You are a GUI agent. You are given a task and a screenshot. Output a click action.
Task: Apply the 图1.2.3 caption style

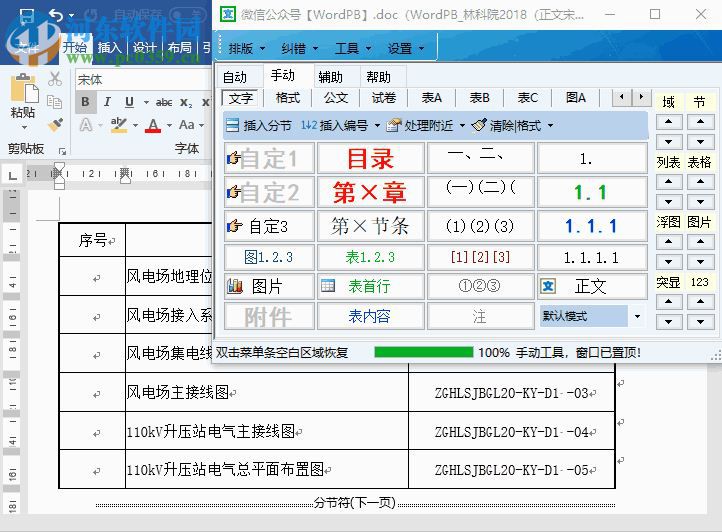click(x=269, y=257)
